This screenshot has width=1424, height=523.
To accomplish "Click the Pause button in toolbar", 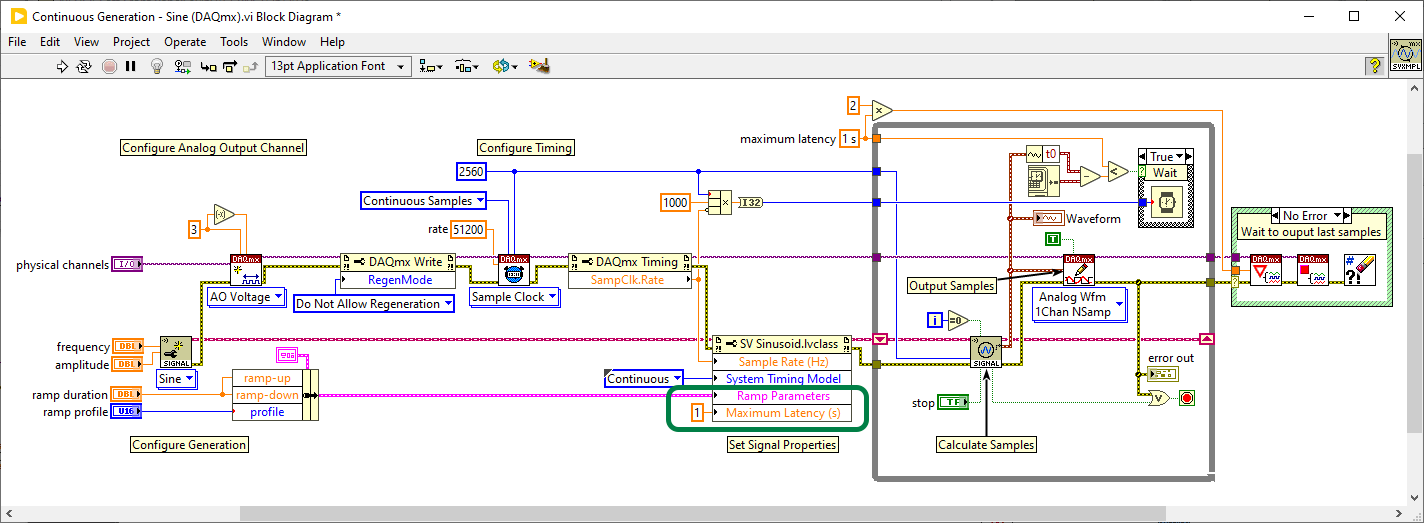I will click(131, 66).
